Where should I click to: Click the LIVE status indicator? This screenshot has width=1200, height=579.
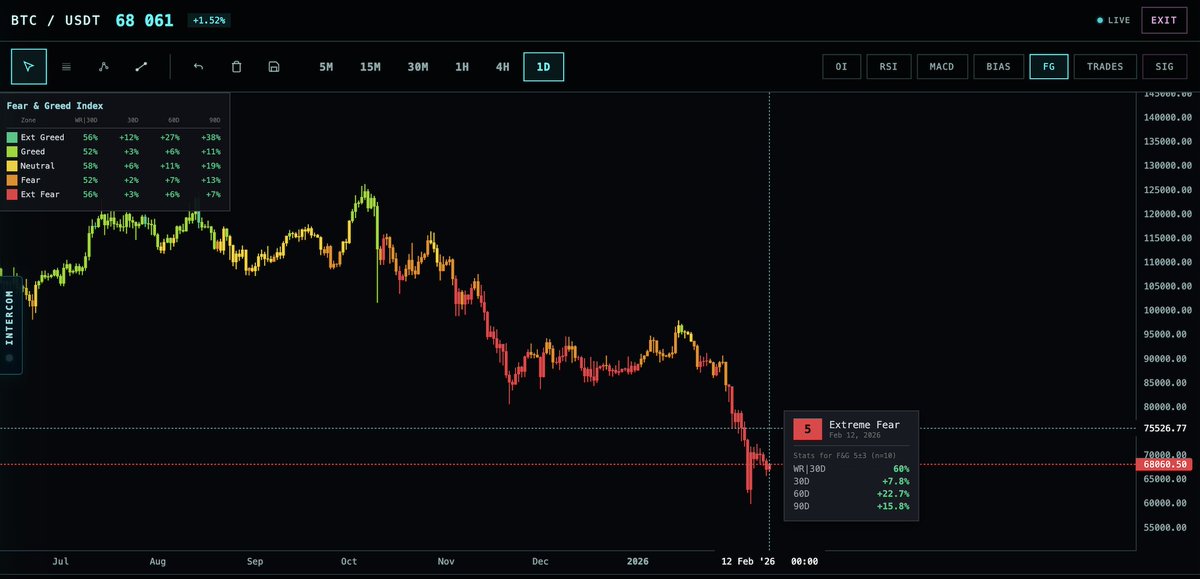[1113, 20]
